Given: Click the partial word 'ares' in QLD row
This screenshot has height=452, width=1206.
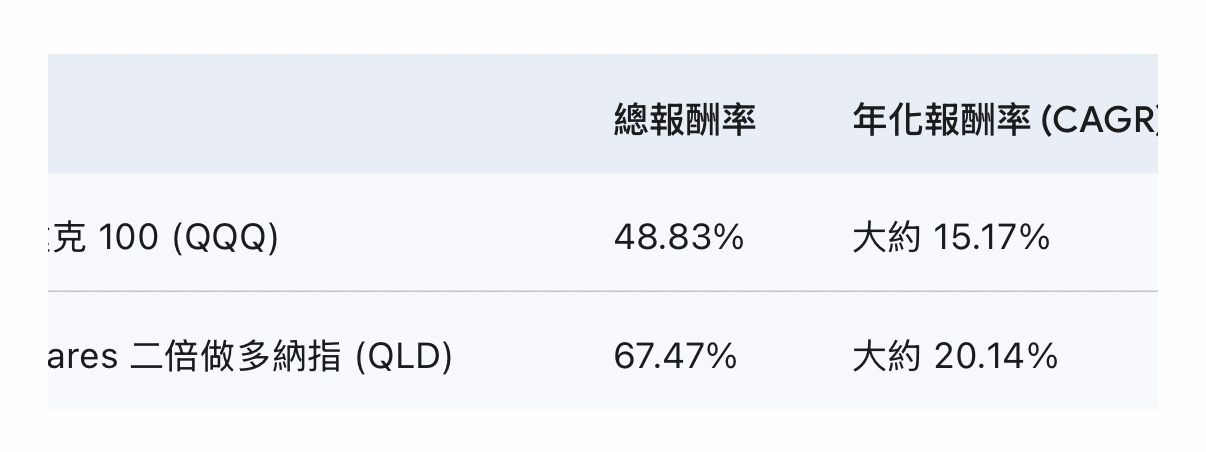Looking at the screenshot, I should pos(83,356).
